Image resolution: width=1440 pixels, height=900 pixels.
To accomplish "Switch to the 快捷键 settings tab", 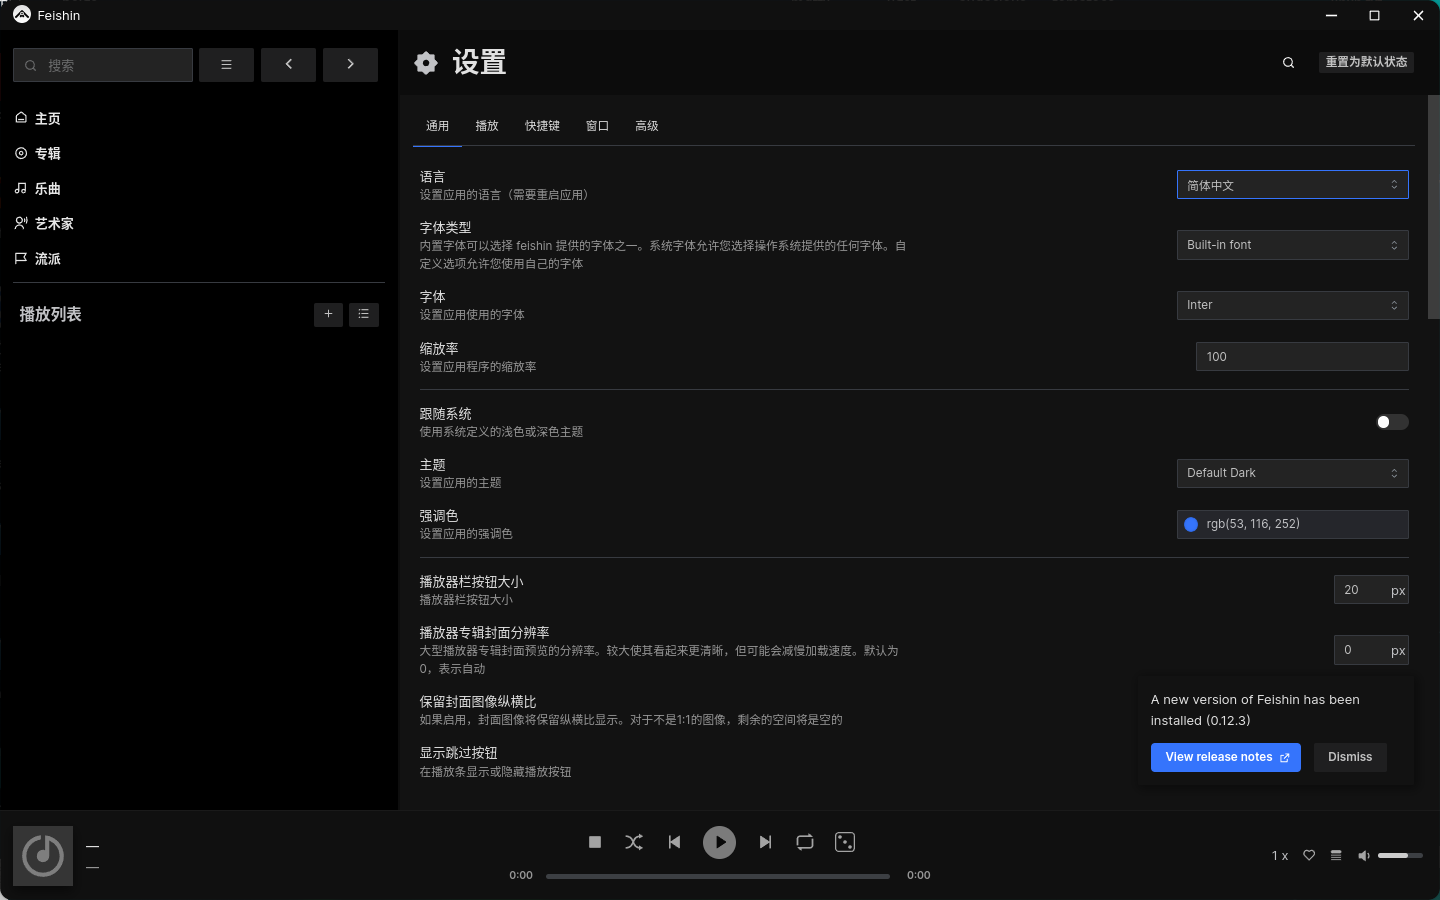I will (x=542, y=126).
